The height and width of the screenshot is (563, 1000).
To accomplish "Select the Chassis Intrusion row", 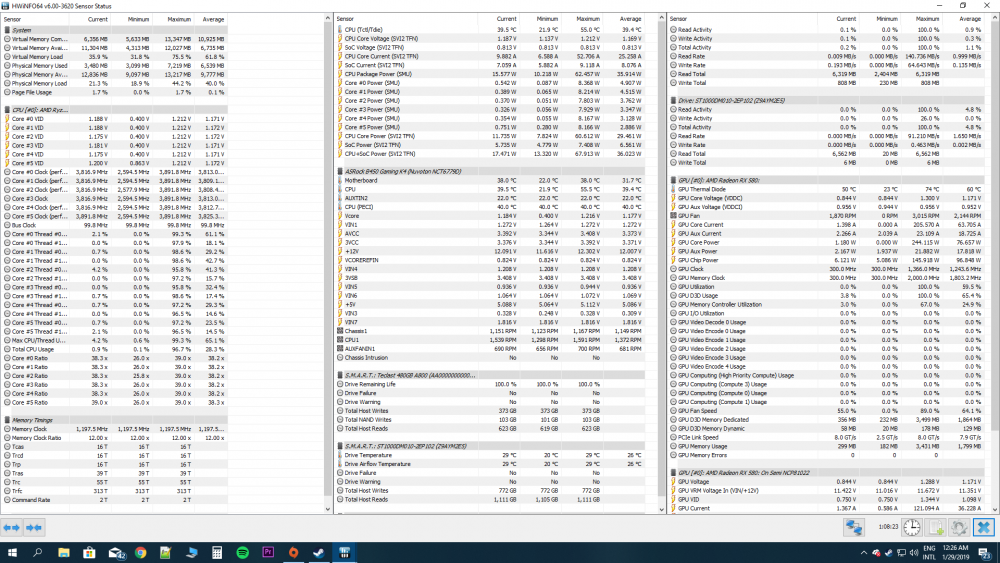I will coord(490,358).
